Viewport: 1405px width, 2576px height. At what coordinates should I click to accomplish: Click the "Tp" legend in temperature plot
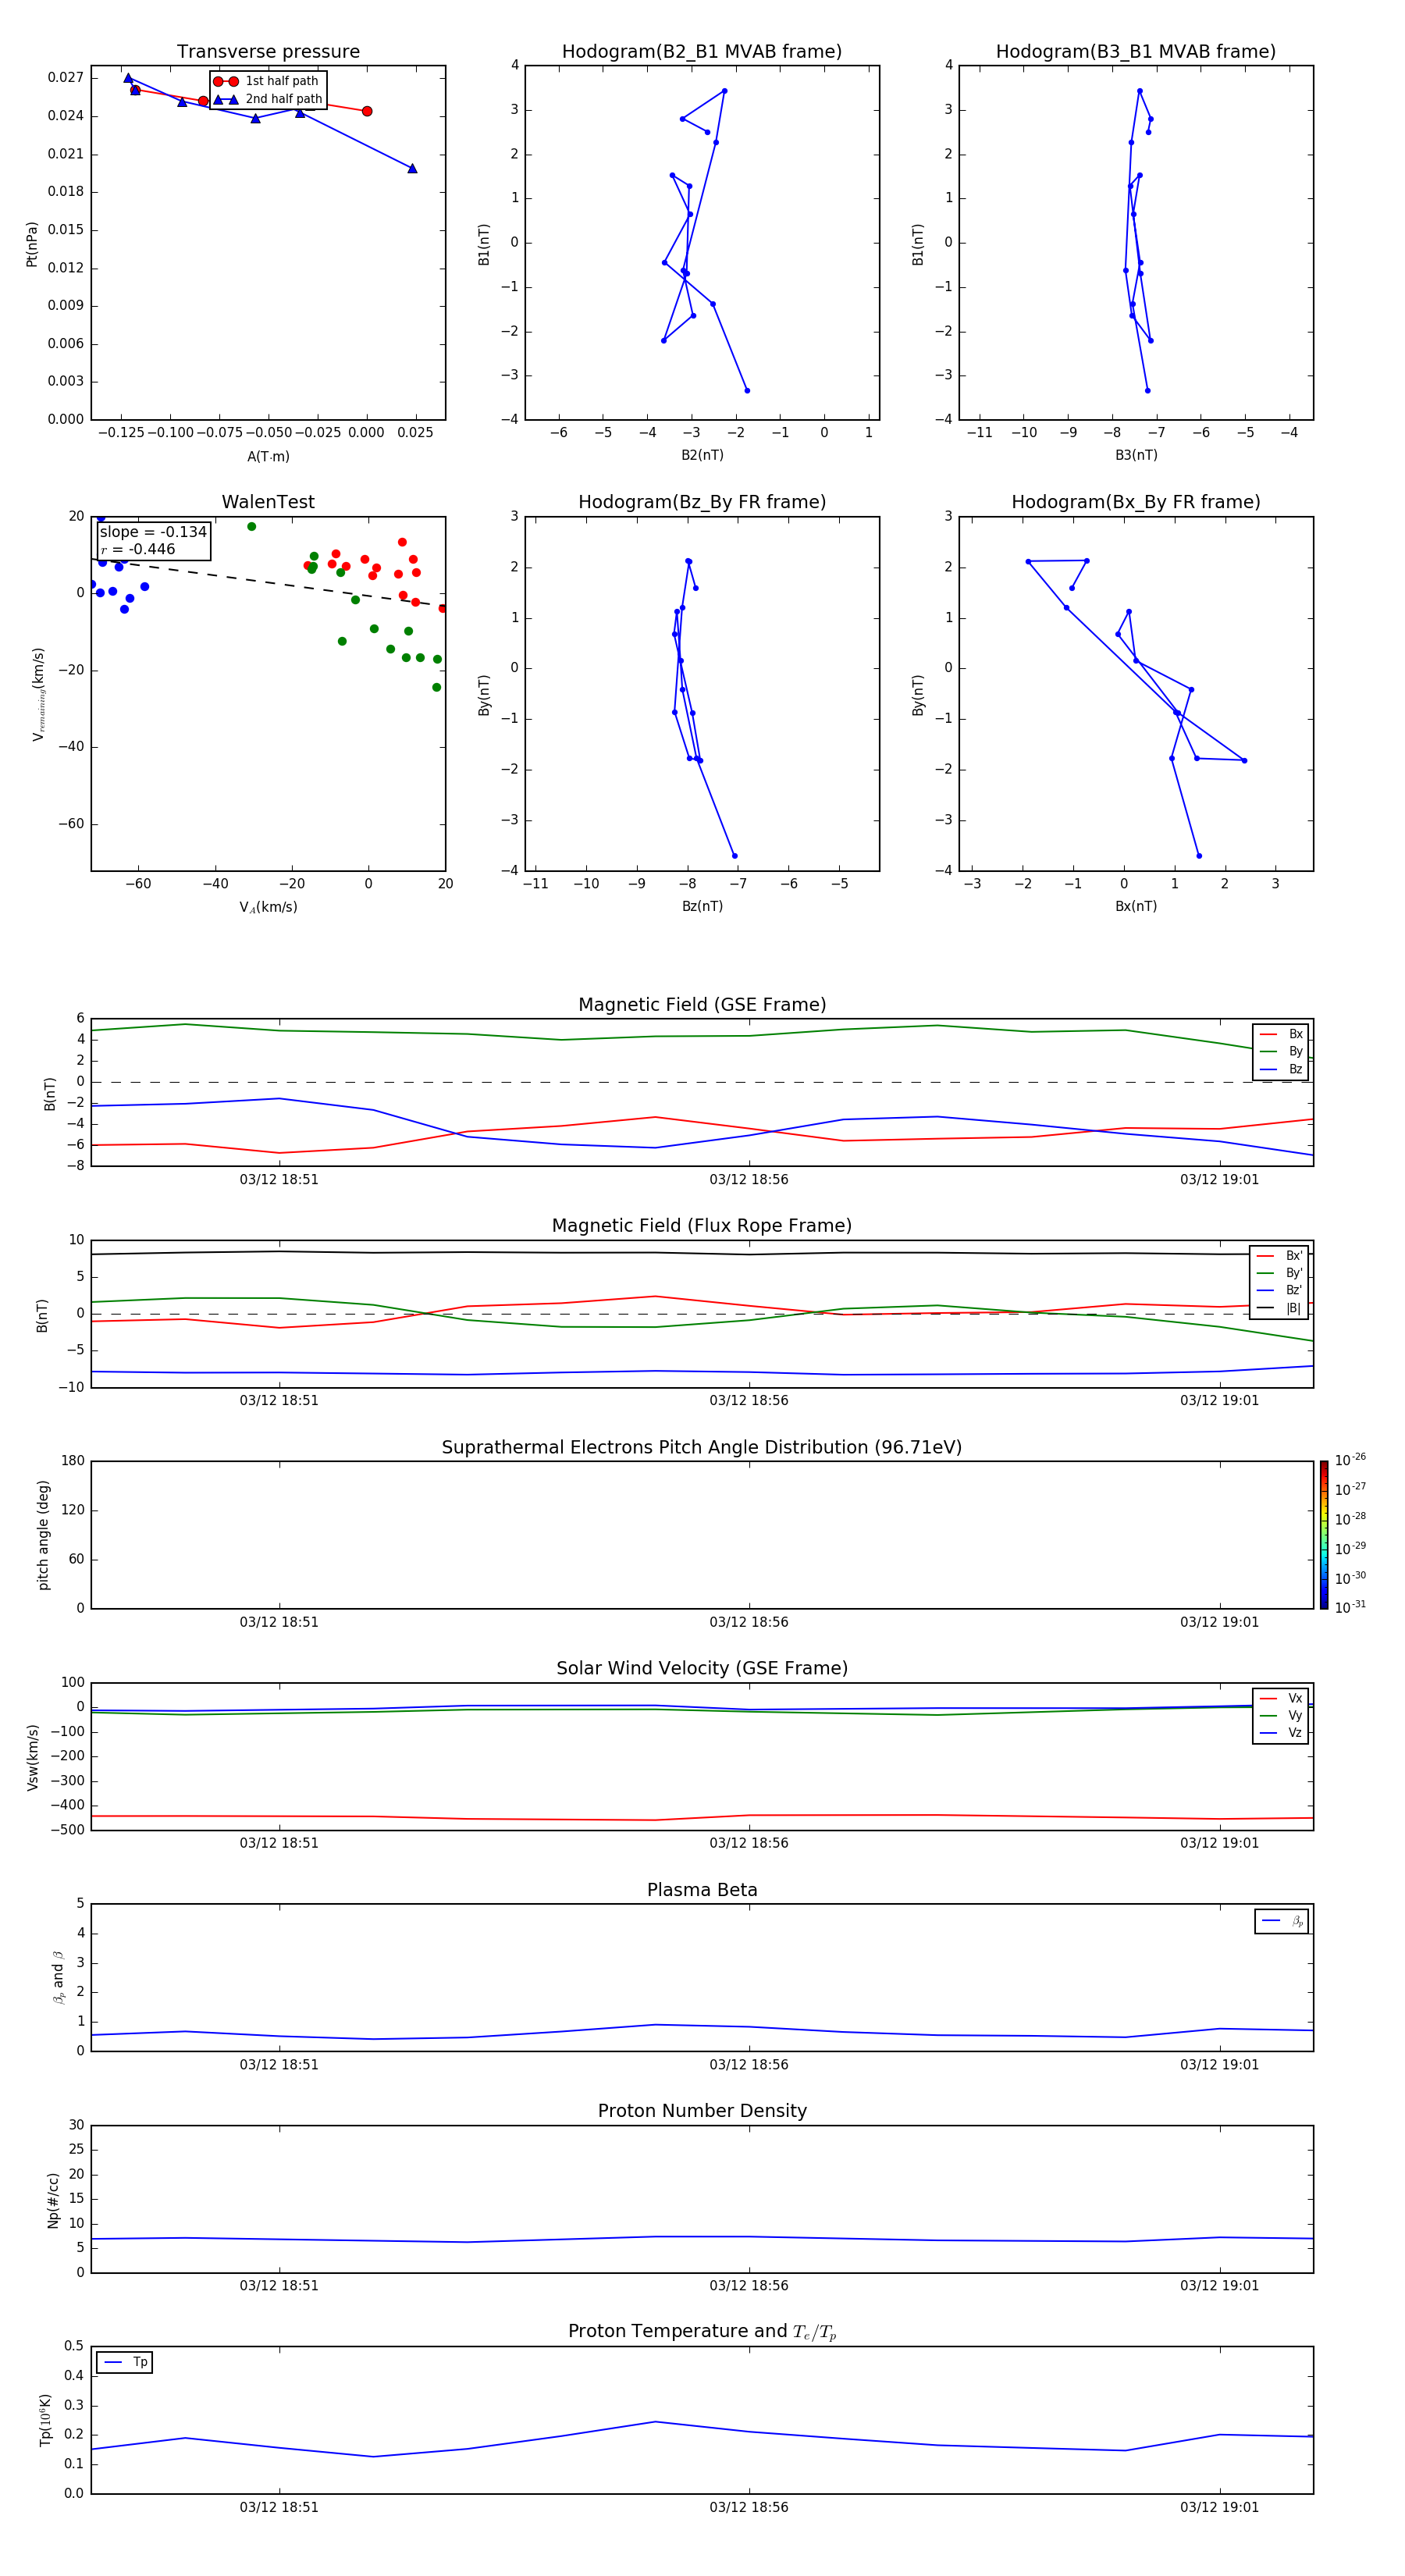tap(124, 2362)
